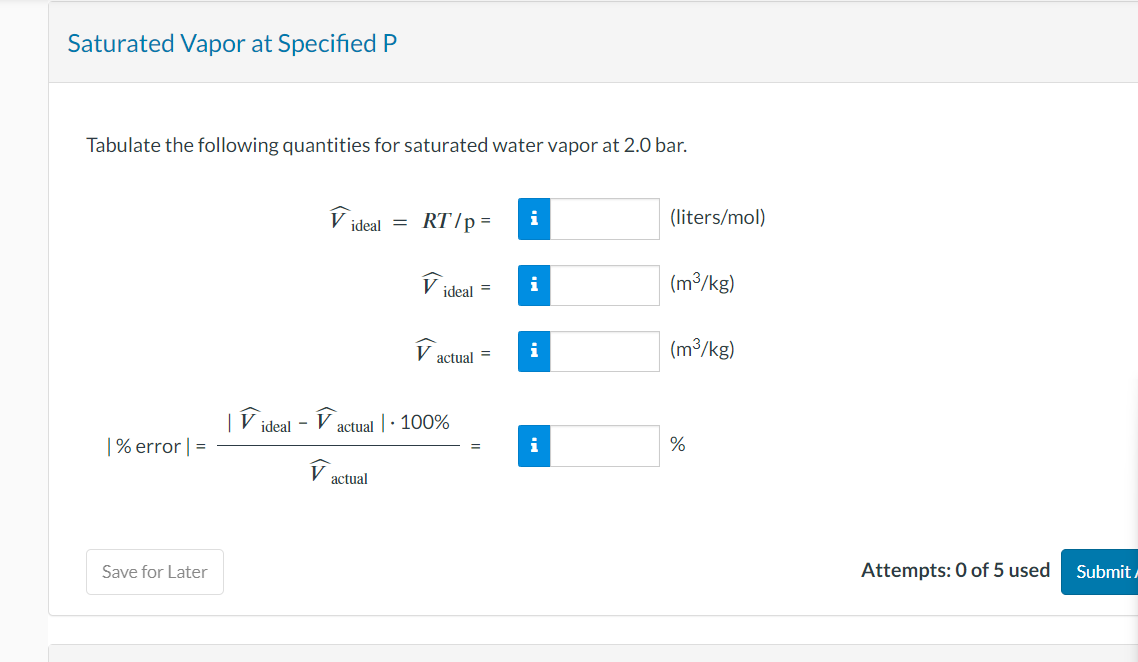
Task: Click info icon for V ideal m³/kg field
Action: click(534, 285)
